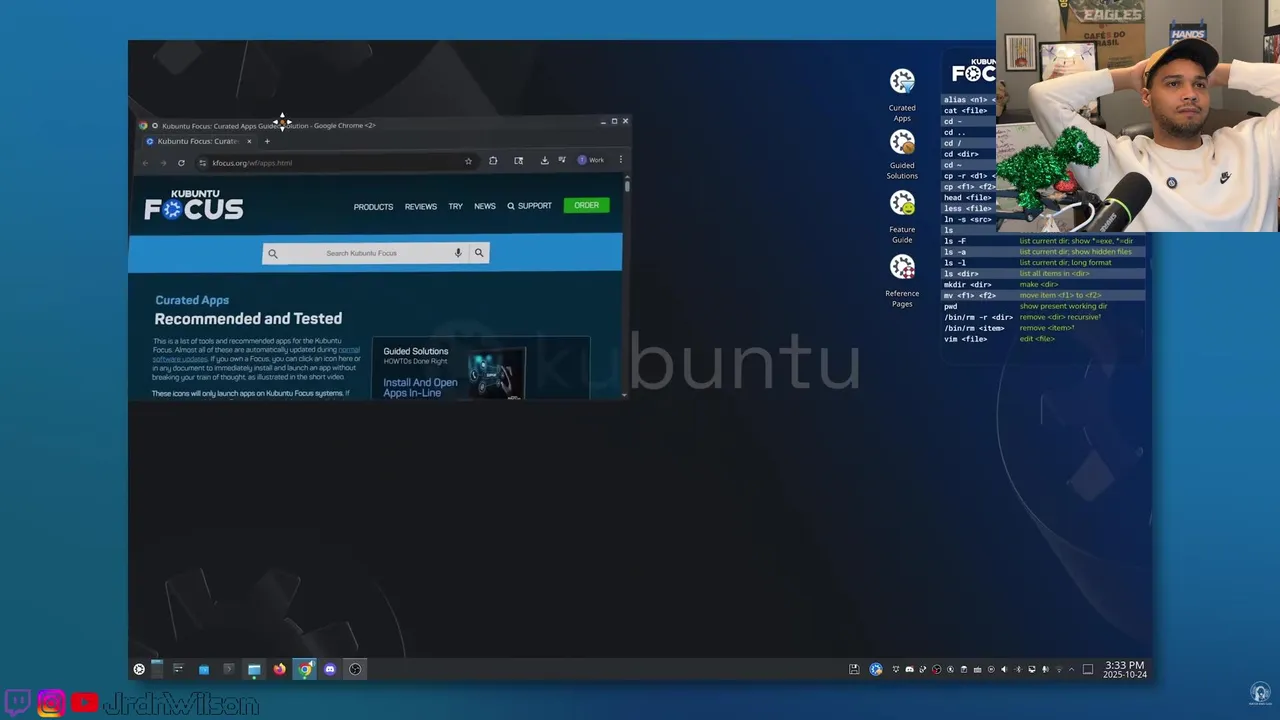The width and height of the screenshot is (1280, 720).
Task: Open the microphone tray icon
Action: click(1045, 669)
